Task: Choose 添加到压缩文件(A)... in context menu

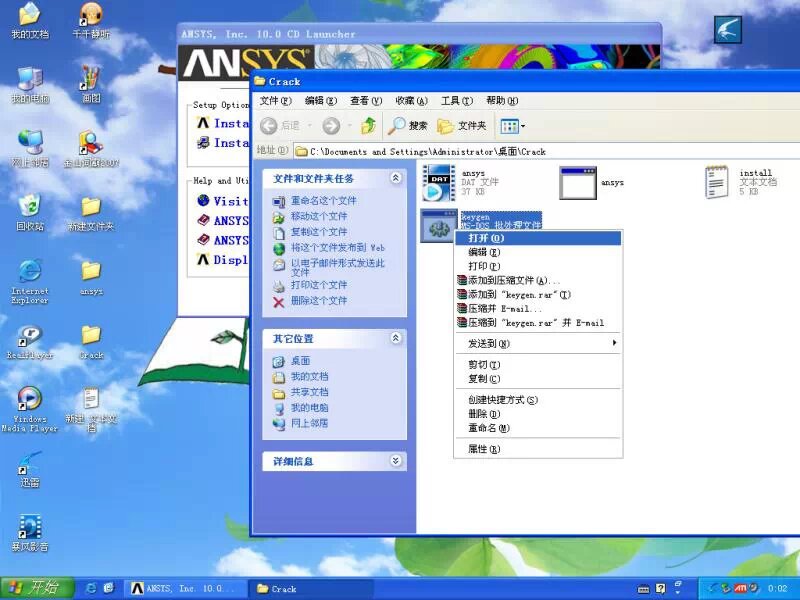Action: point(538,280)
